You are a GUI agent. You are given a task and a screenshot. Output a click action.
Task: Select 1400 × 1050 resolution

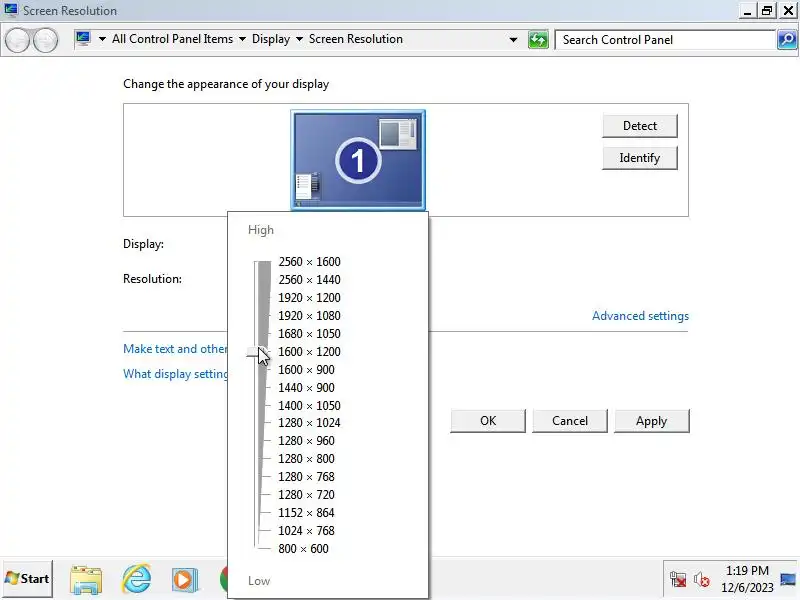pyautogui.click(x=309, y=406)
